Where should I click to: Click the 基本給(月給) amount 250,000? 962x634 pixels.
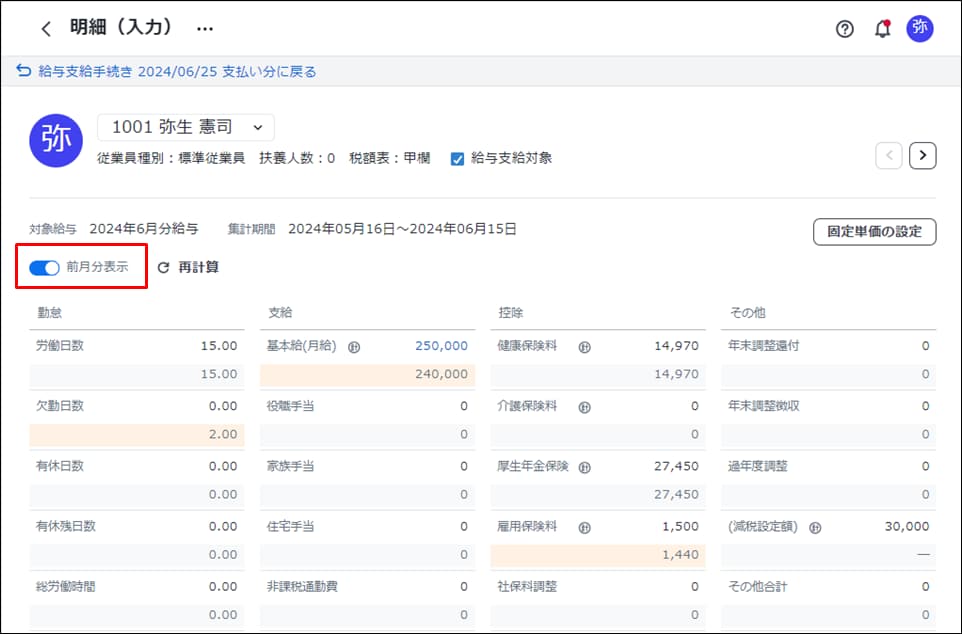pyautogui.click(x=441, y=346)
